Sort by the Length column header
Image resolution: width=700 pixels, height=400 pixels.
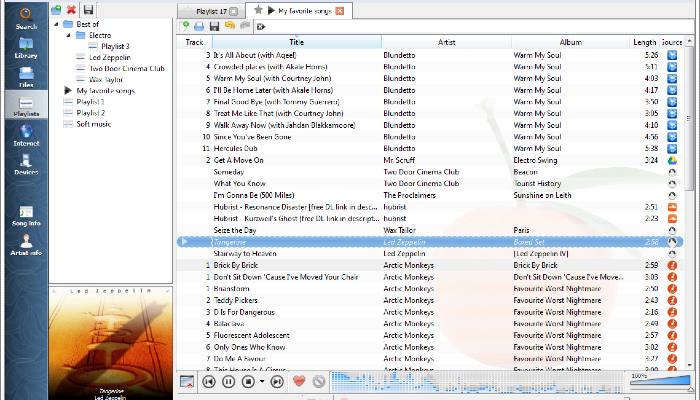click(644, 42)
